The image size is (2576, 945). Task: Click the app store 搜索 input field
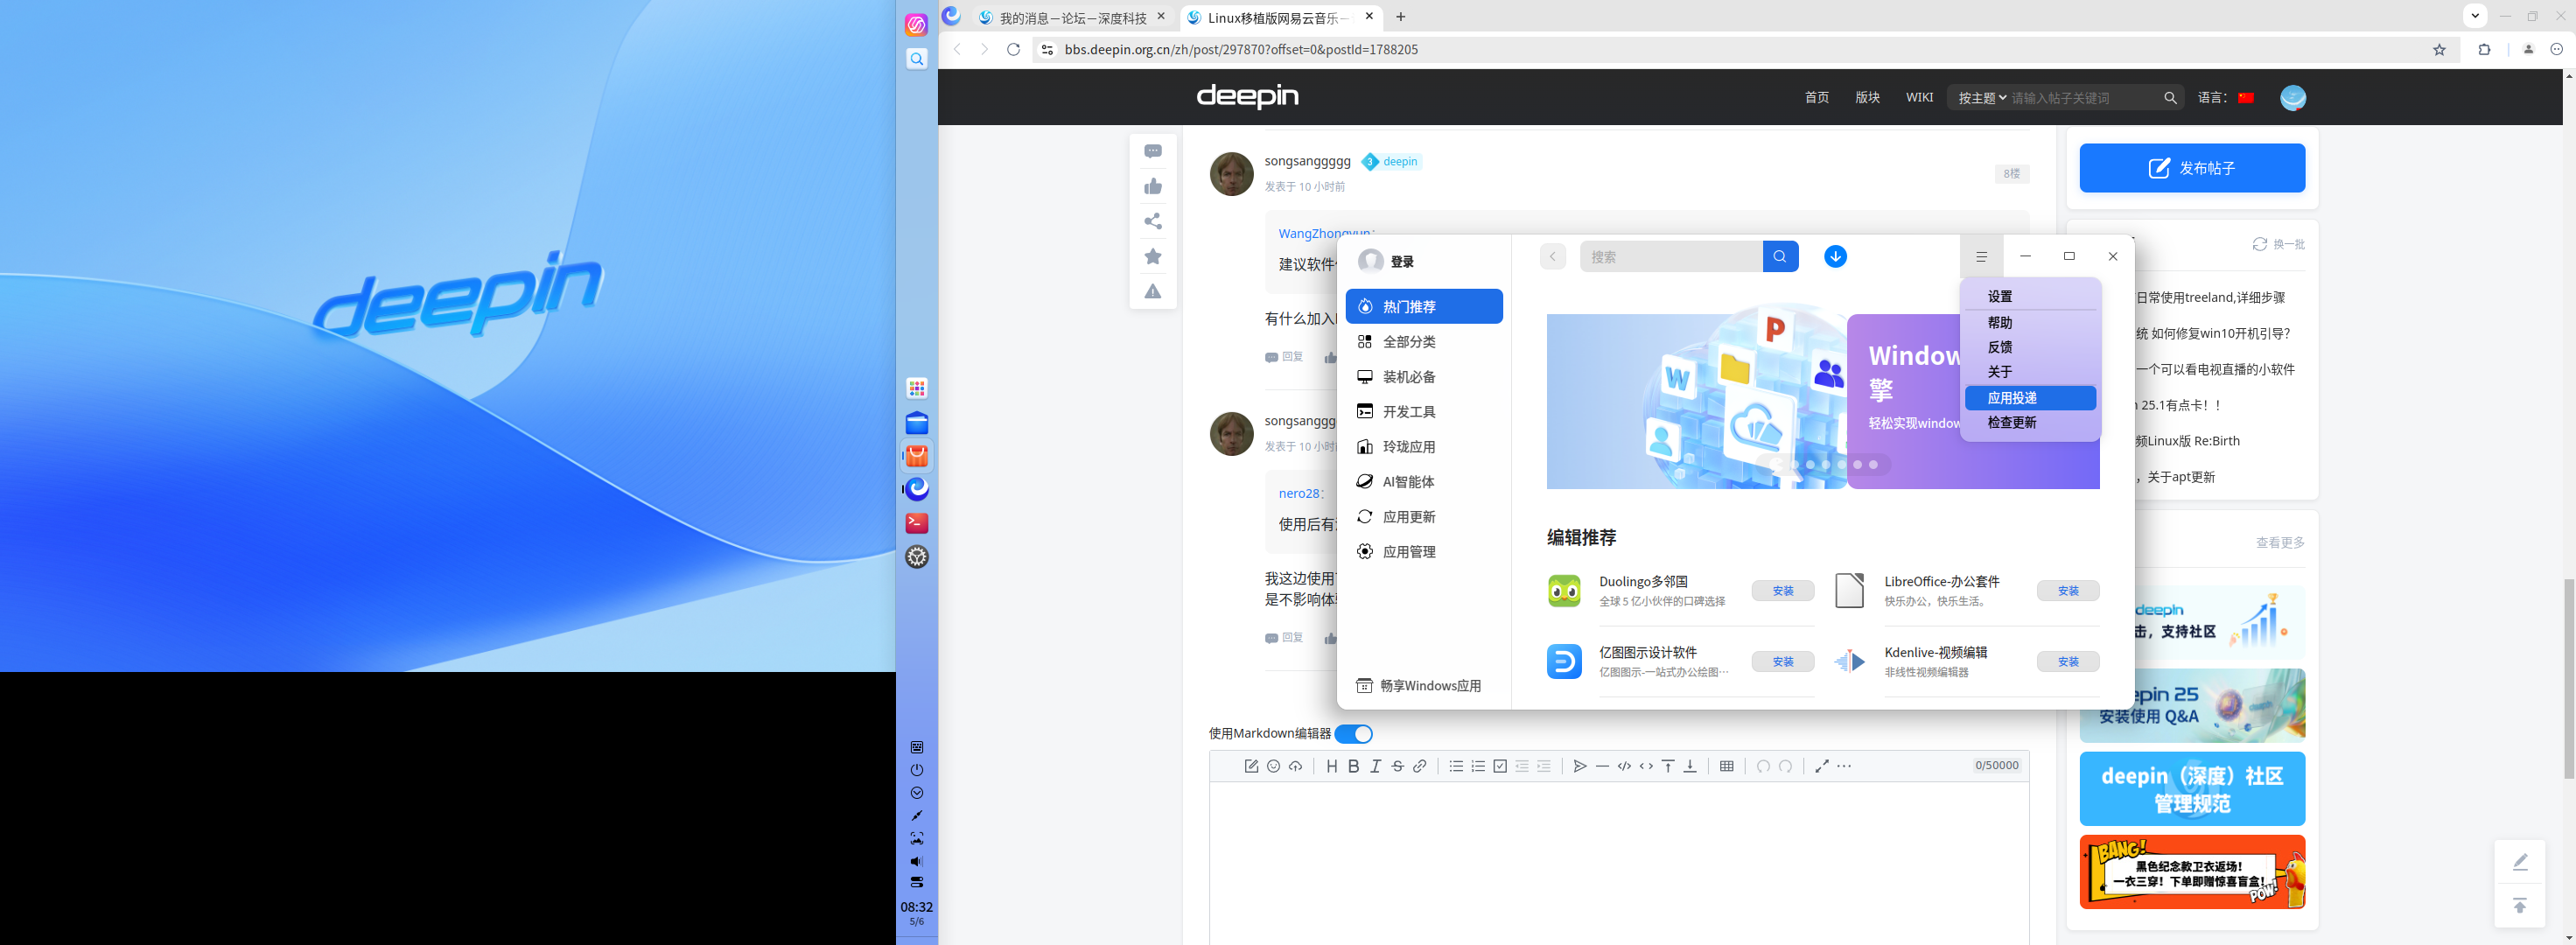[1671, 257]
